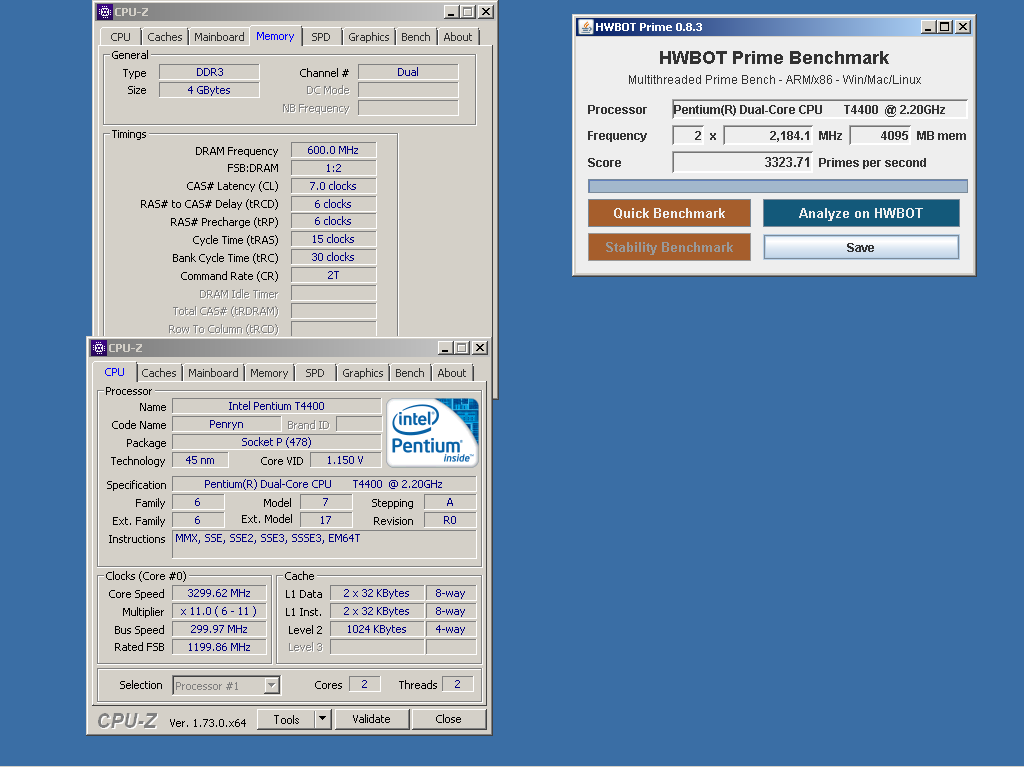Open the Mainboard tab in the front CPU-Z window
The image size is (1024, 768).
[x=214, y=373]
